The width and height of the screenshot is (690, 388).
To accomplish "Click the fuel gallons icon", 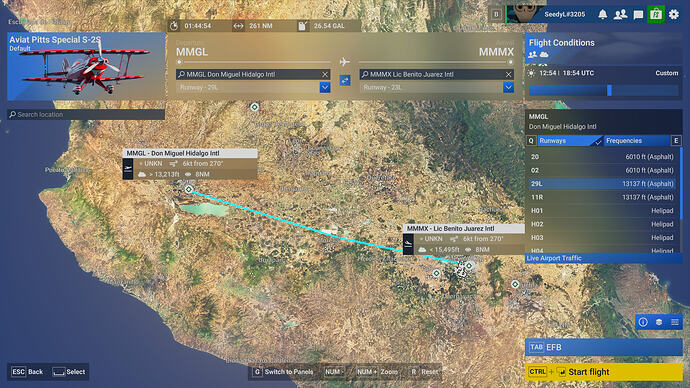I will coord(303,26).
